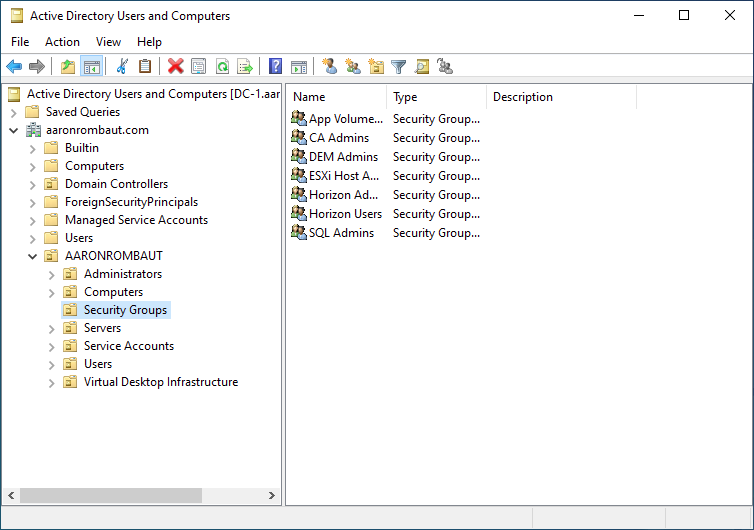Screen dimensions: 754x530
Task: Toggle the Show/Hide Console Tree button
Action: click(91, 67)
